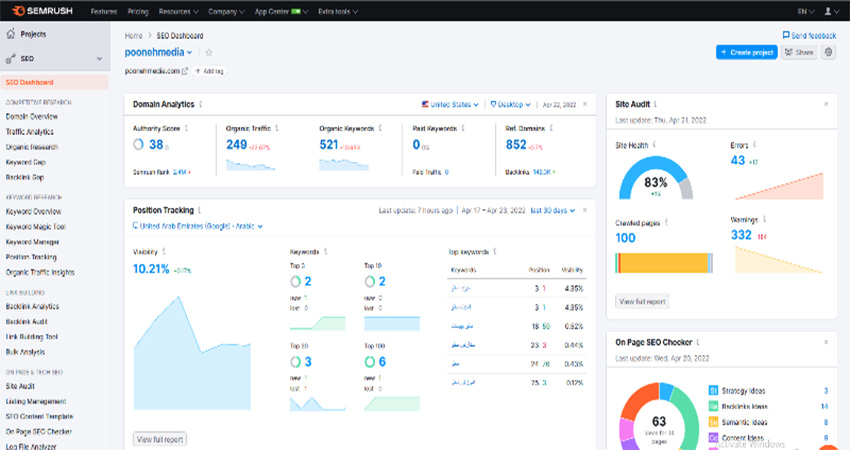Click info icon next to Ref. Domains
The image size is (850, 450).
551,128
